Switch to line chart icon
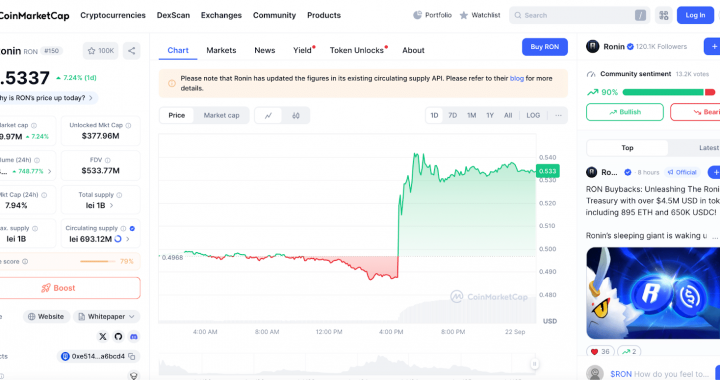The image size is (720, 380). point(268,115)
